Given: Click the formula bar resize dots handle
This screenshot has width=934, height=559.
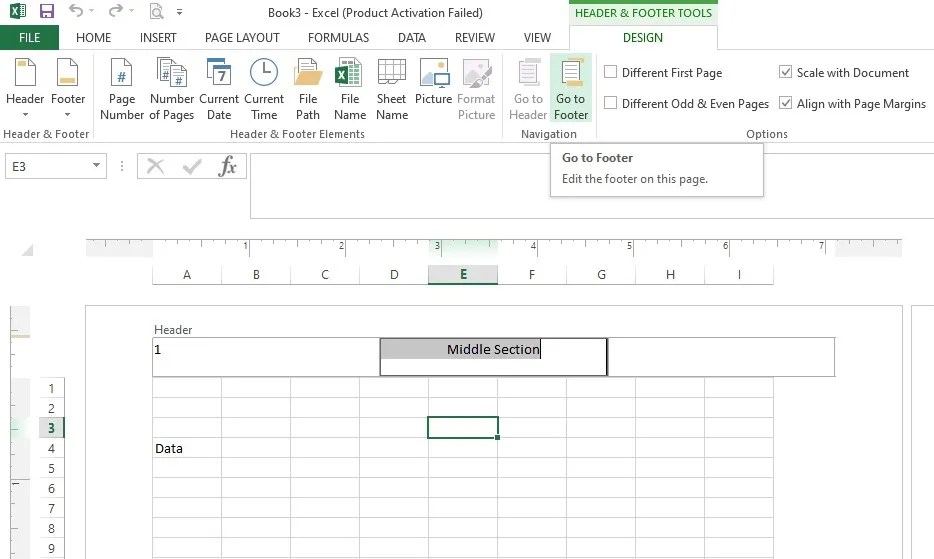Looking at the screenshot, I should coord(122,166).
